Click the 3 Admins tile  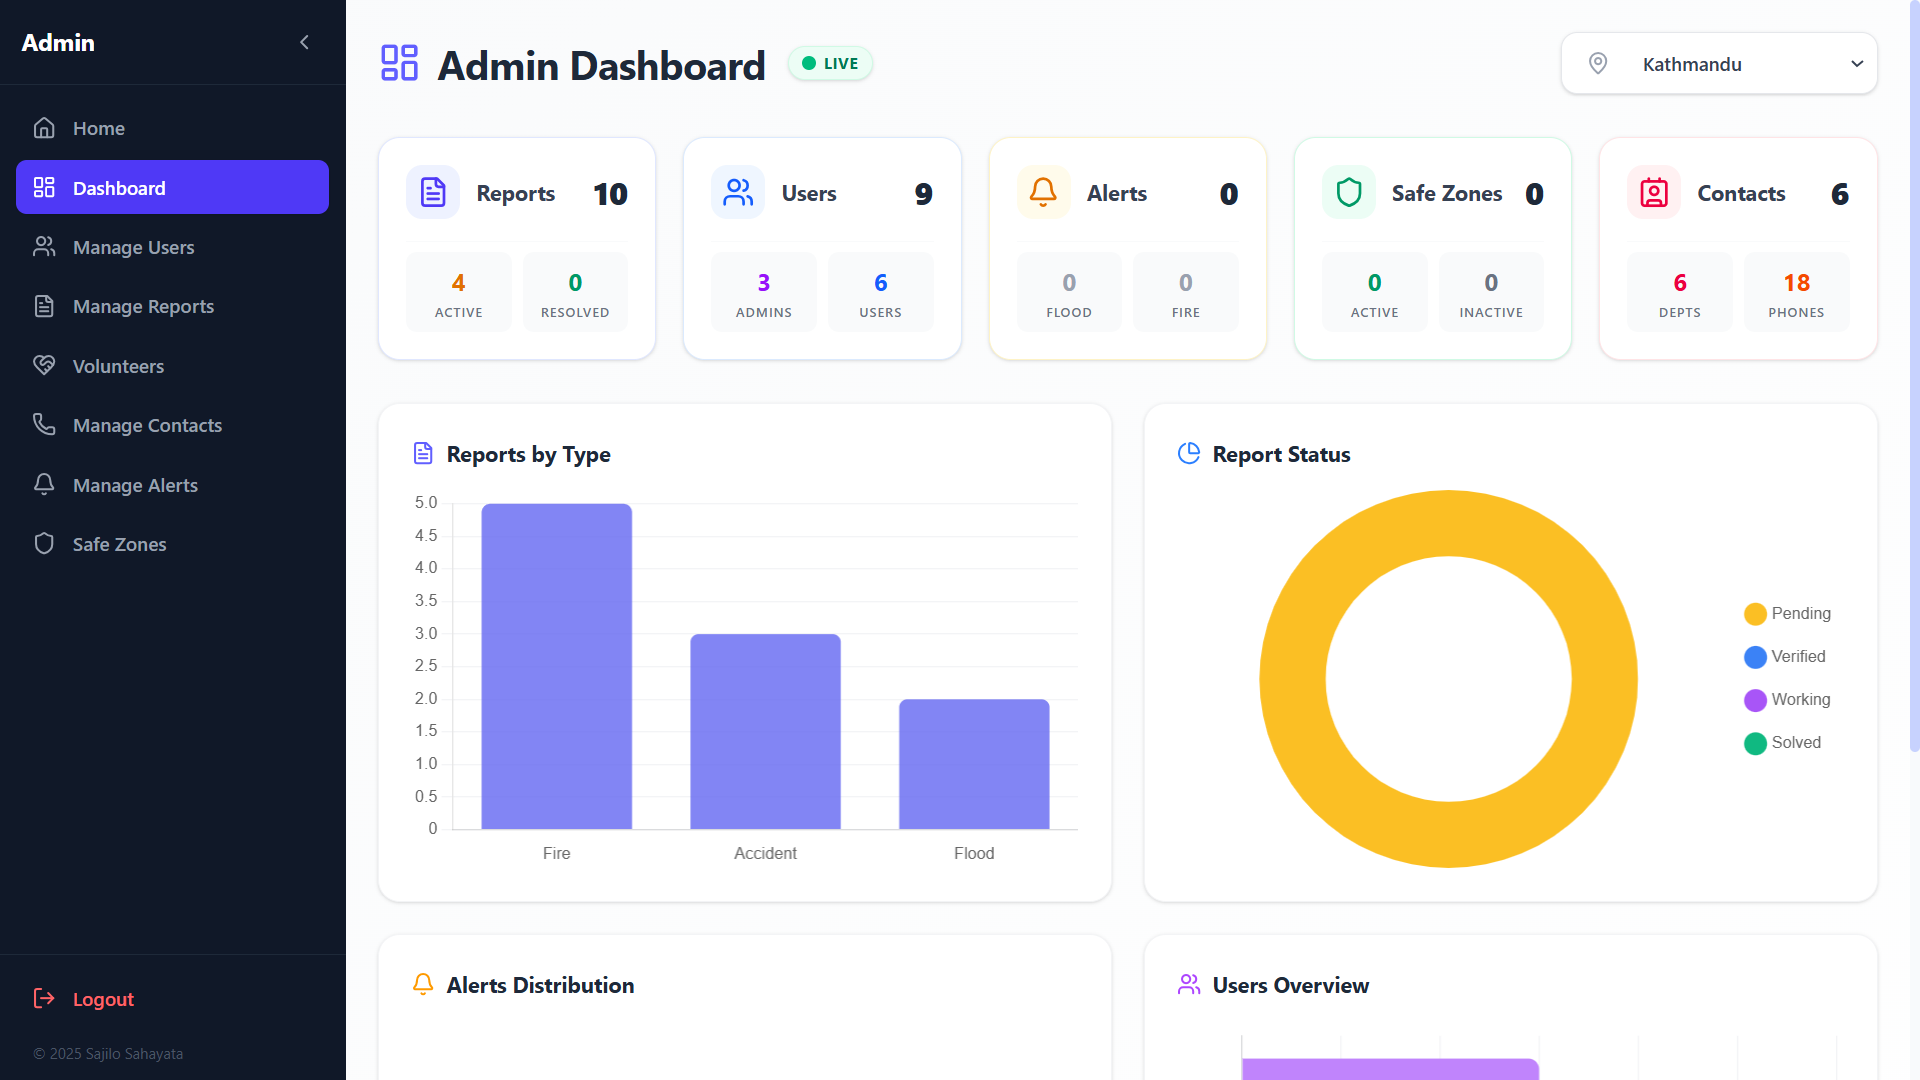764,292
